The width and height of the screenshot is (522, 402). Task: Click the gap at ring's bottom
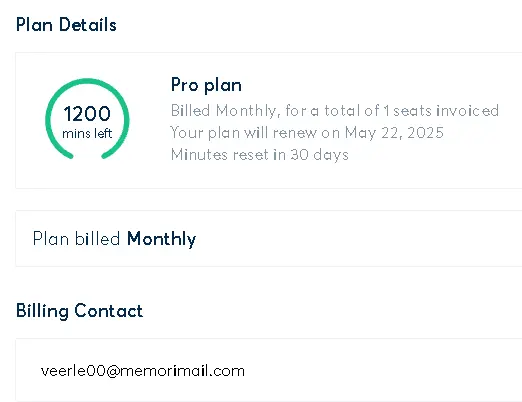87,156
